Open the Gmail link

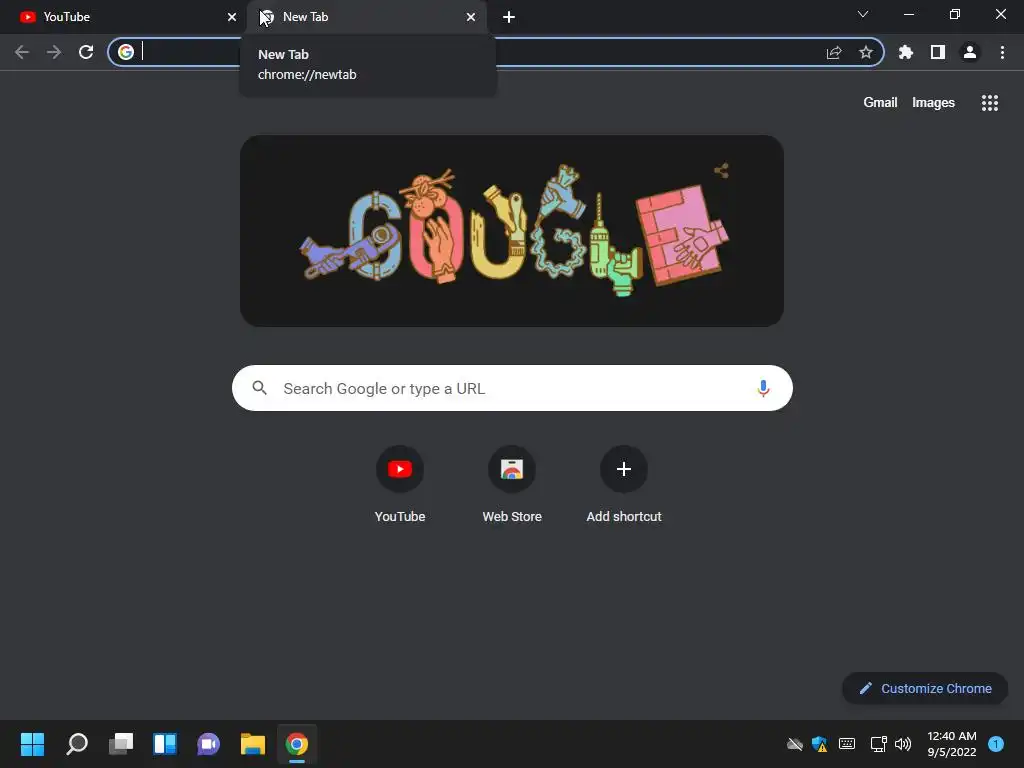(x=880, y=103)
